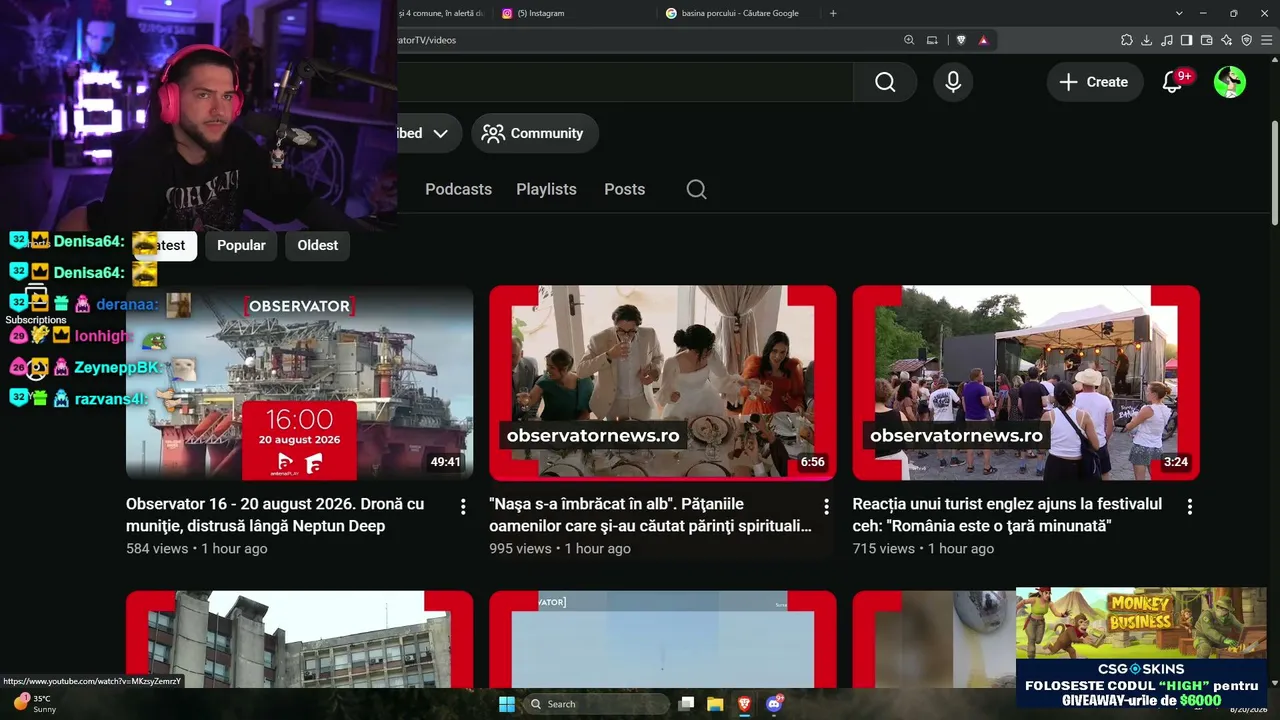Click the Windows taskbar Search box
The image size is (1280, 720).
pyautogui.click(x=597, y=704)
